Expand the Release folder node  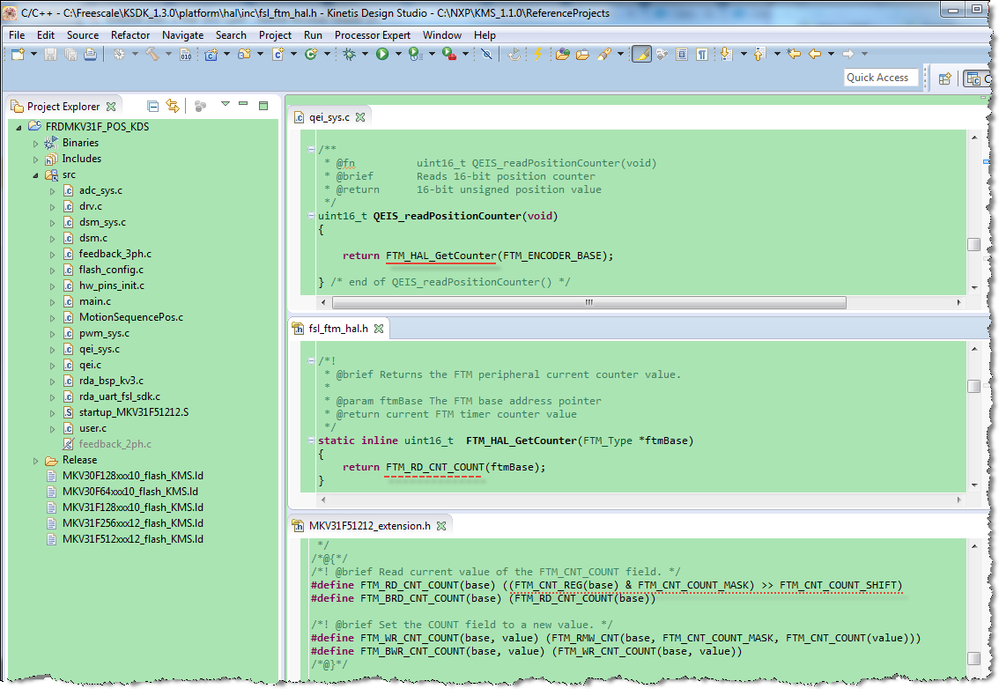click(36, 461)
